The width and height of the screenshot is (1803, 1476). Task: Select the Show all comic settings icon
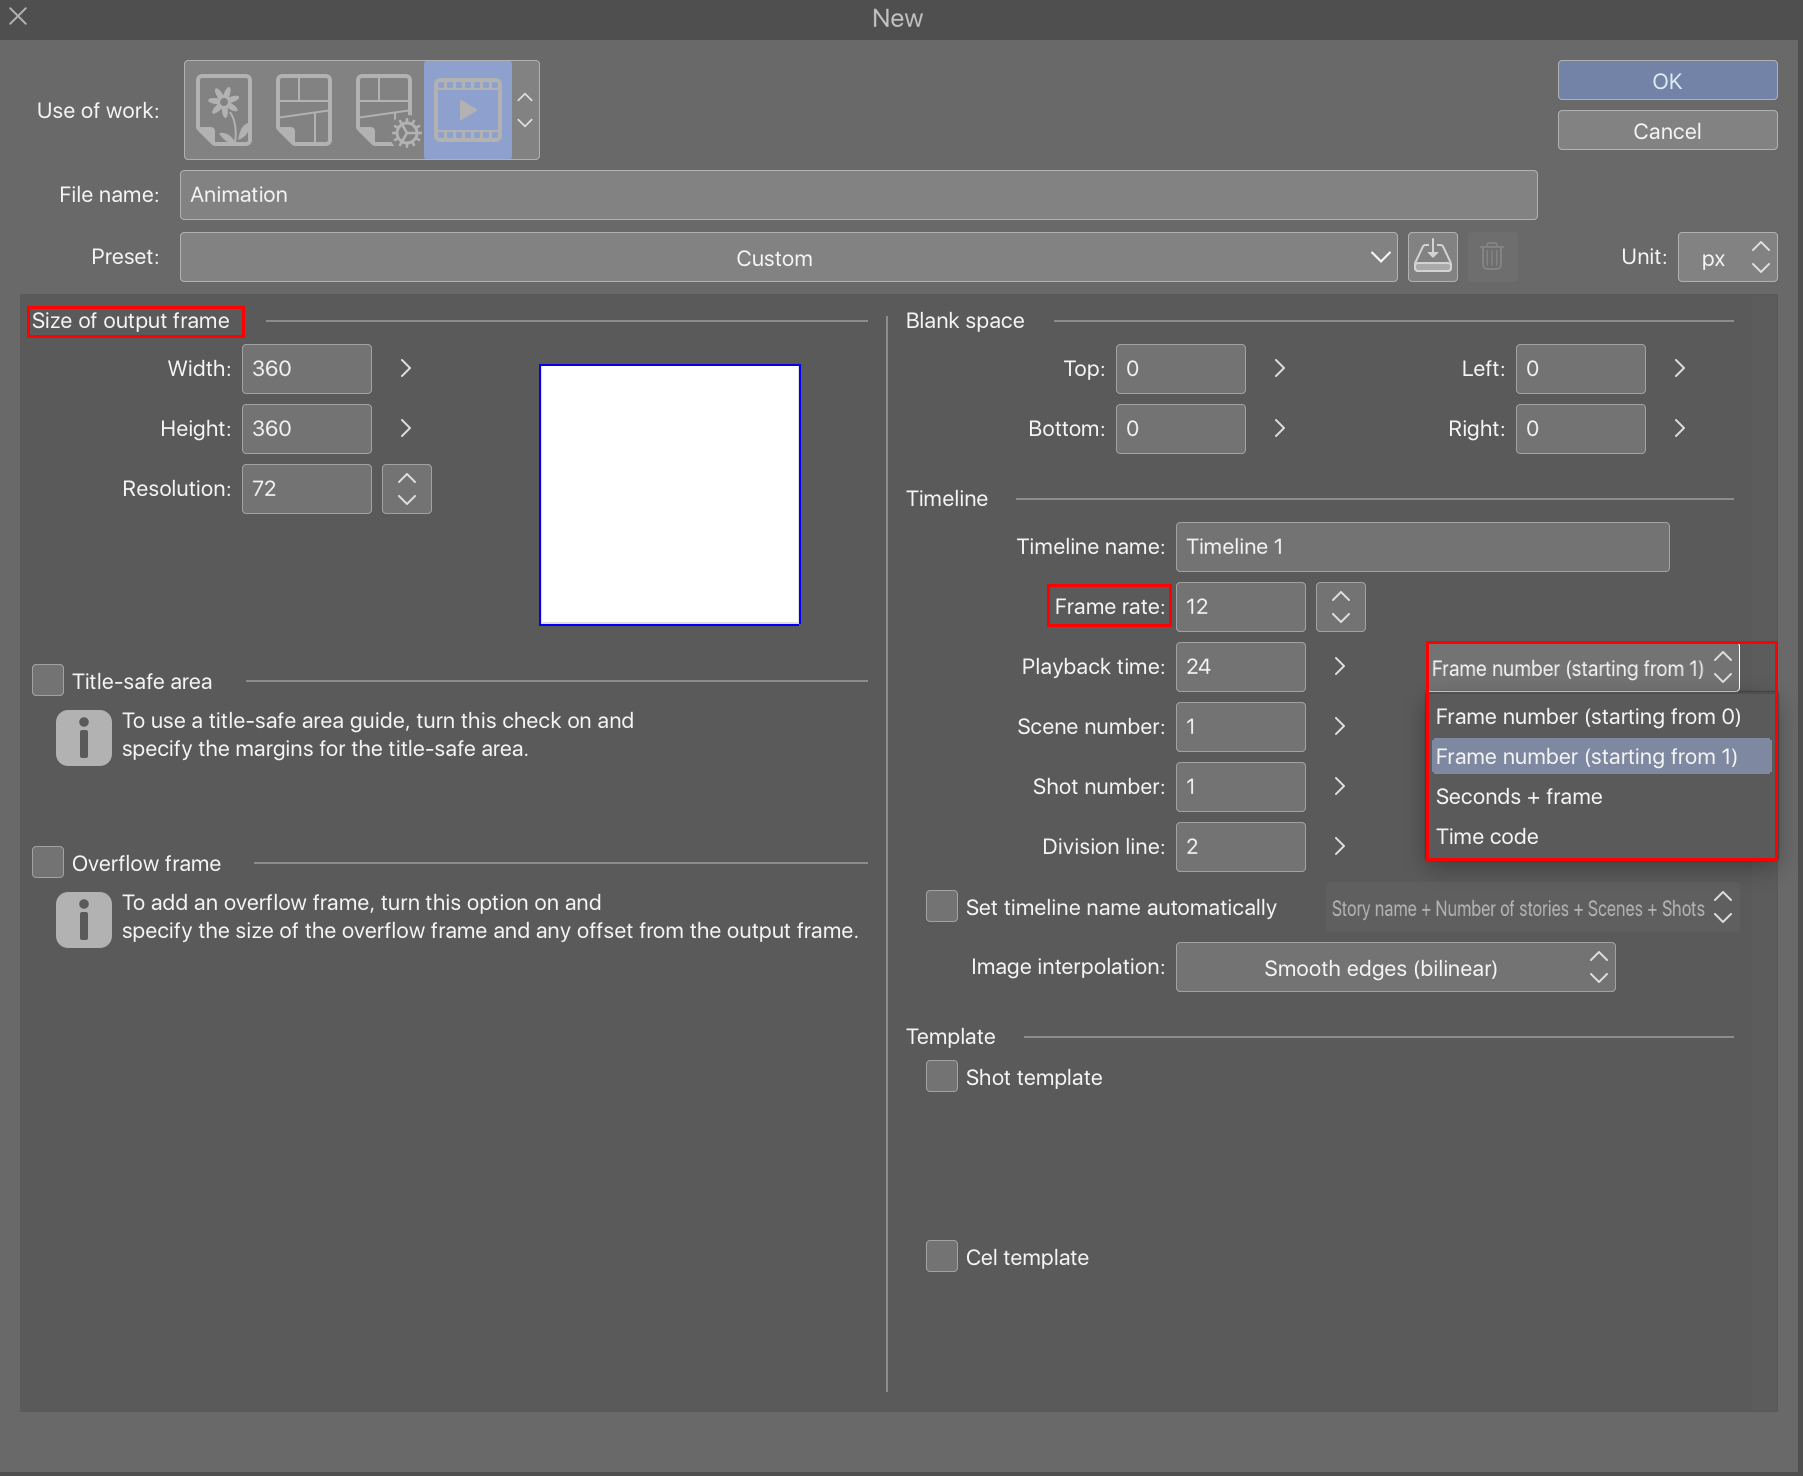click(385, 109)
